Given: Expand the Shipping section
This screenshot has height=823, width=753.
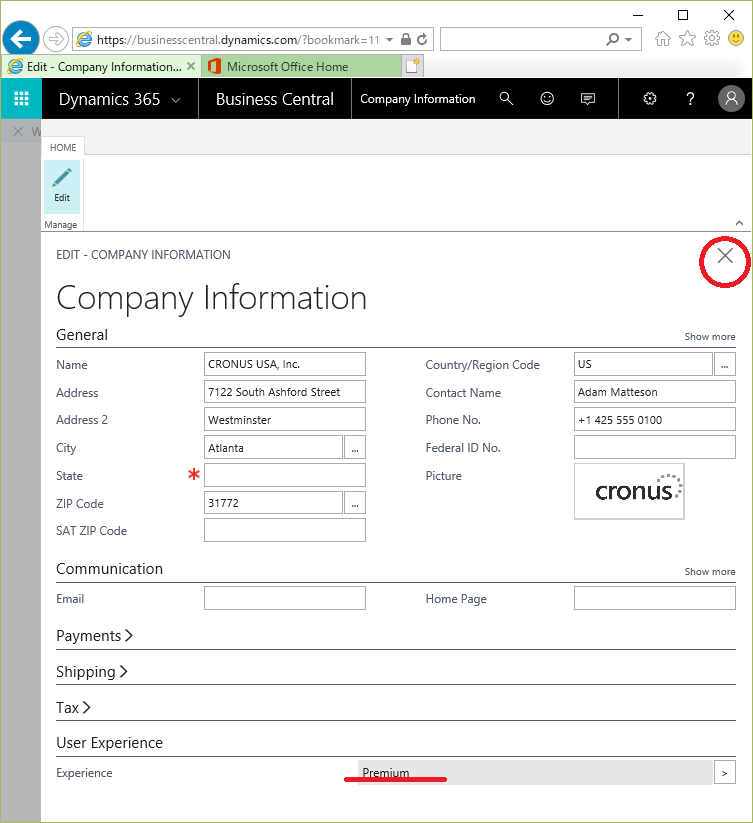Looking at the screenshot, I should (92, 671).
